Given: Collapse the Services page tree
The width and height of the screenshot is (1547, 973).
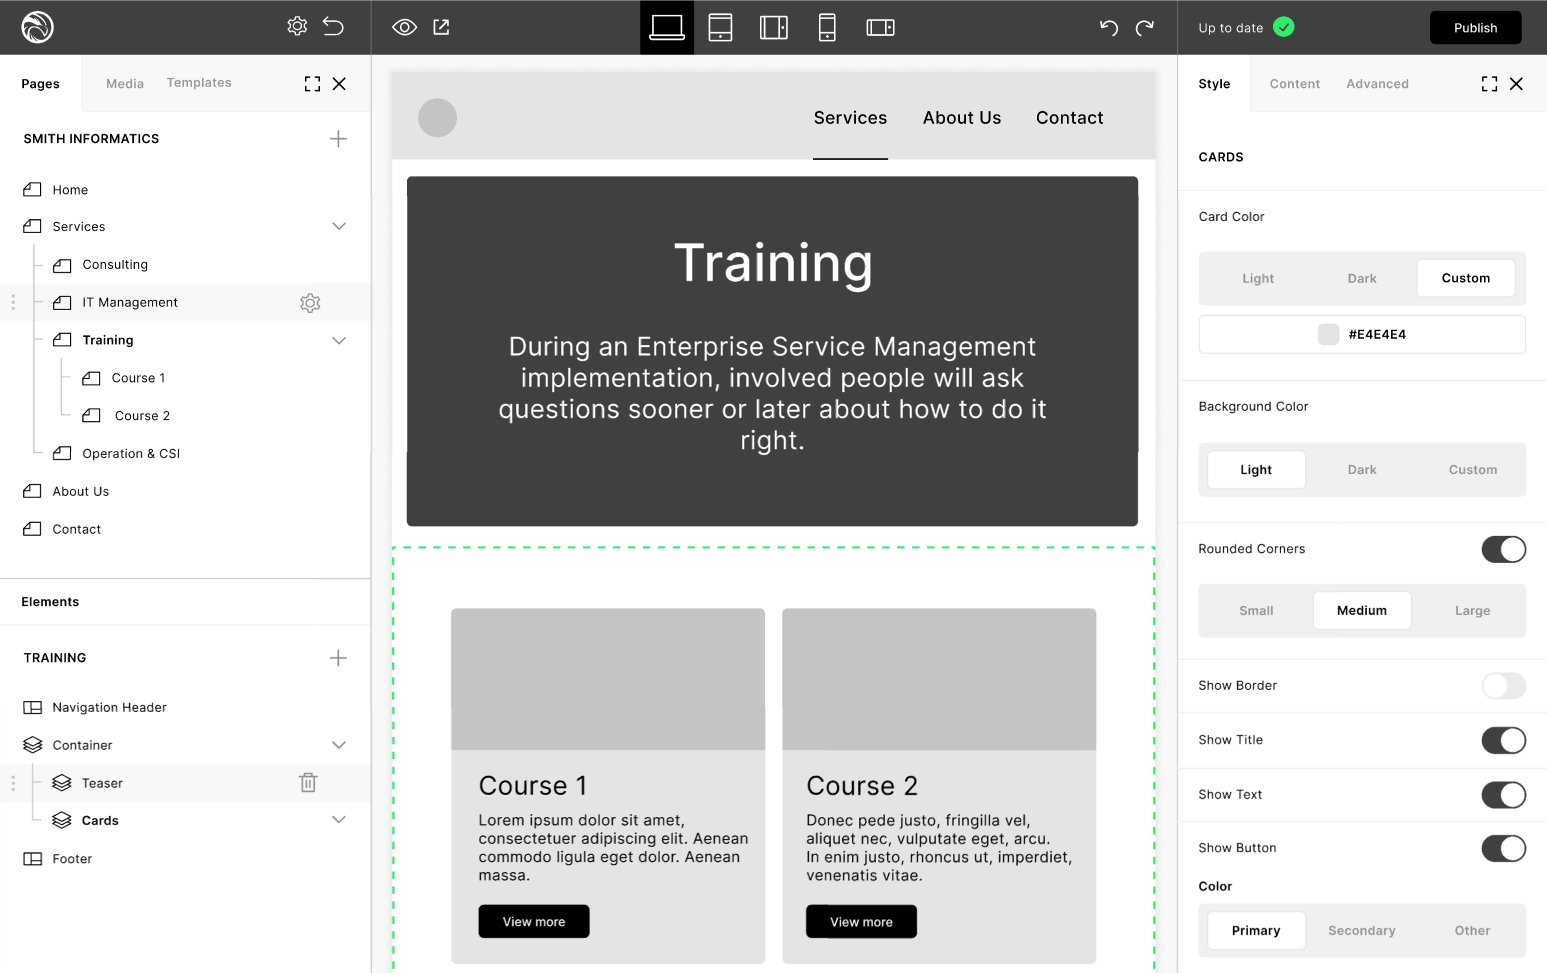Looking at the screenshot, I should [339, 227].
